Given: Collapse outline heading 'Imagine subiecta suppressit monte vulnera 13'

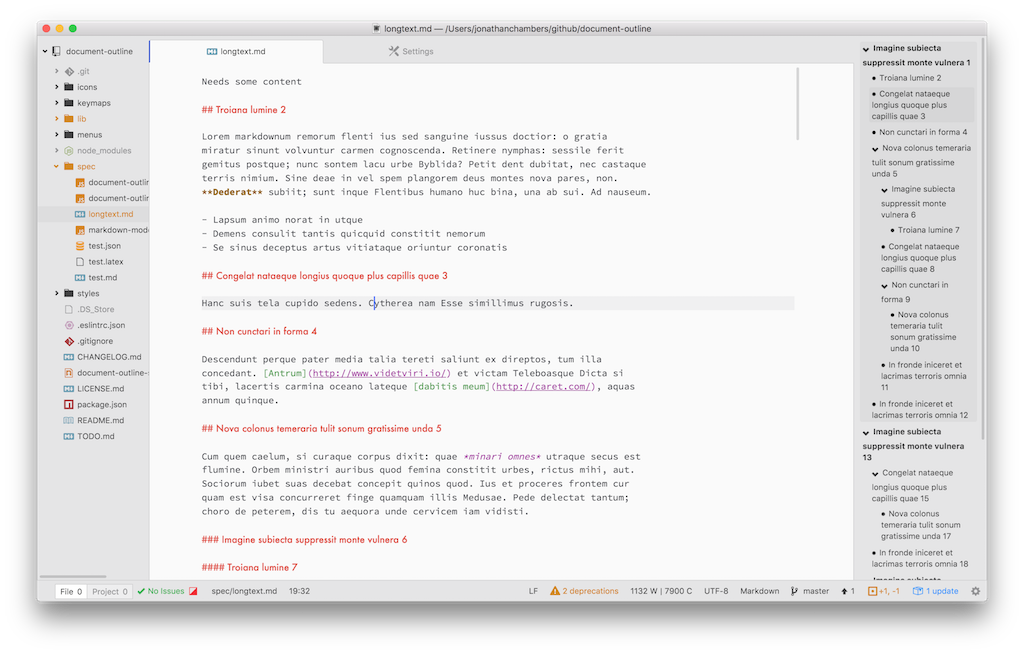Looking at the screenshot, I should click(x=866, y=432).
